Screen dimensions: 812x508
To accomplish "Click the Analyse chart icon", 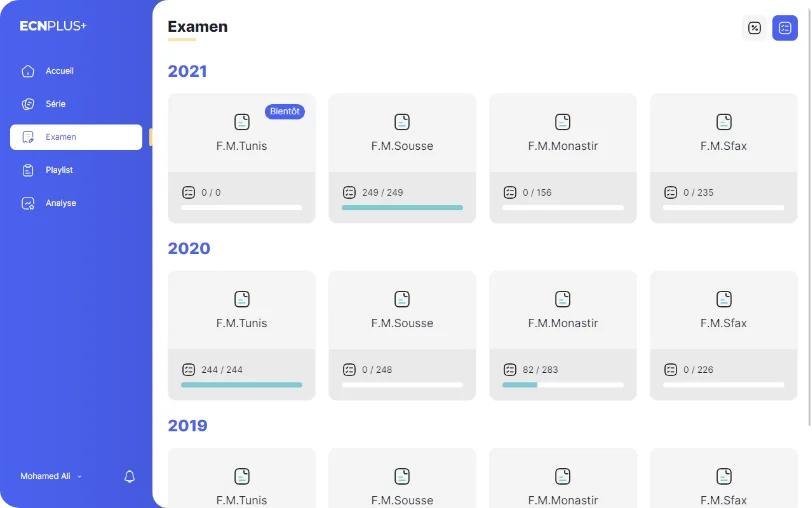I will [x=28, y=203].
